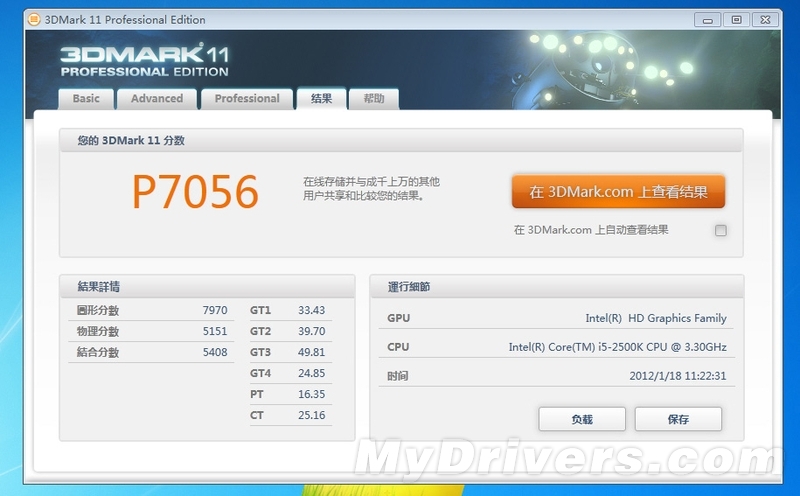Switch to the Basic tab
Image resolution: width=800 pixels, height=496 pixels.
86,98
